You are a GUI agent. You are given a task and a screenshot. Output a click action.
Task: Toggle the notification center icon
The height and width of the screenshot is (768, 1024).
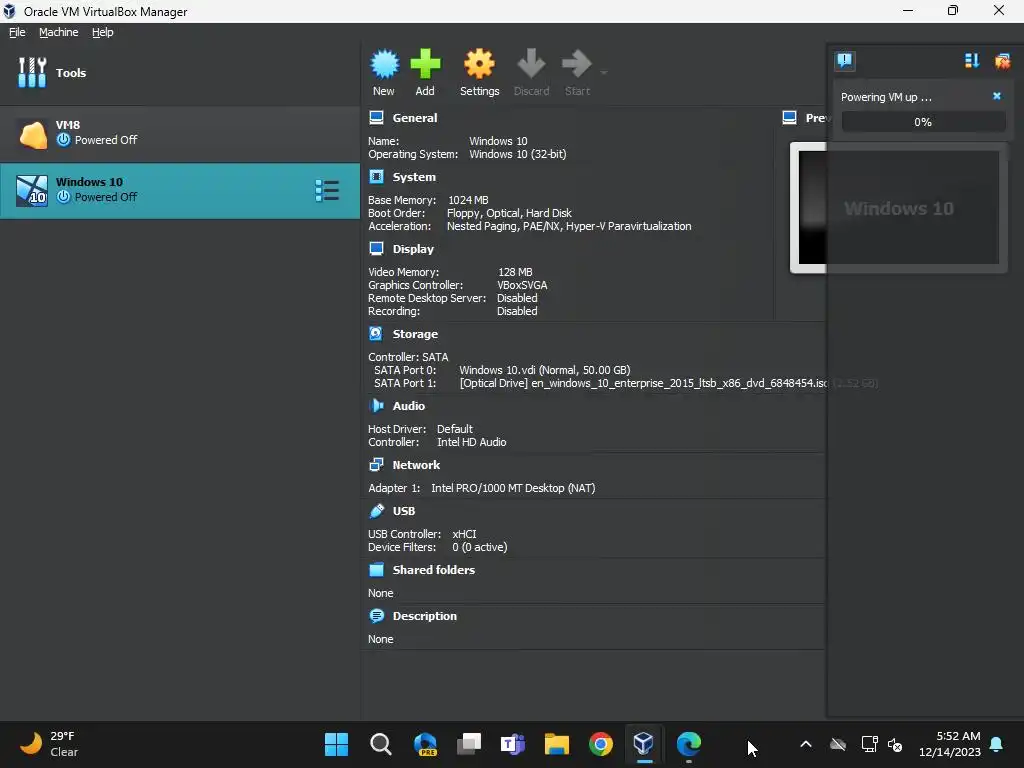point(844,61)
